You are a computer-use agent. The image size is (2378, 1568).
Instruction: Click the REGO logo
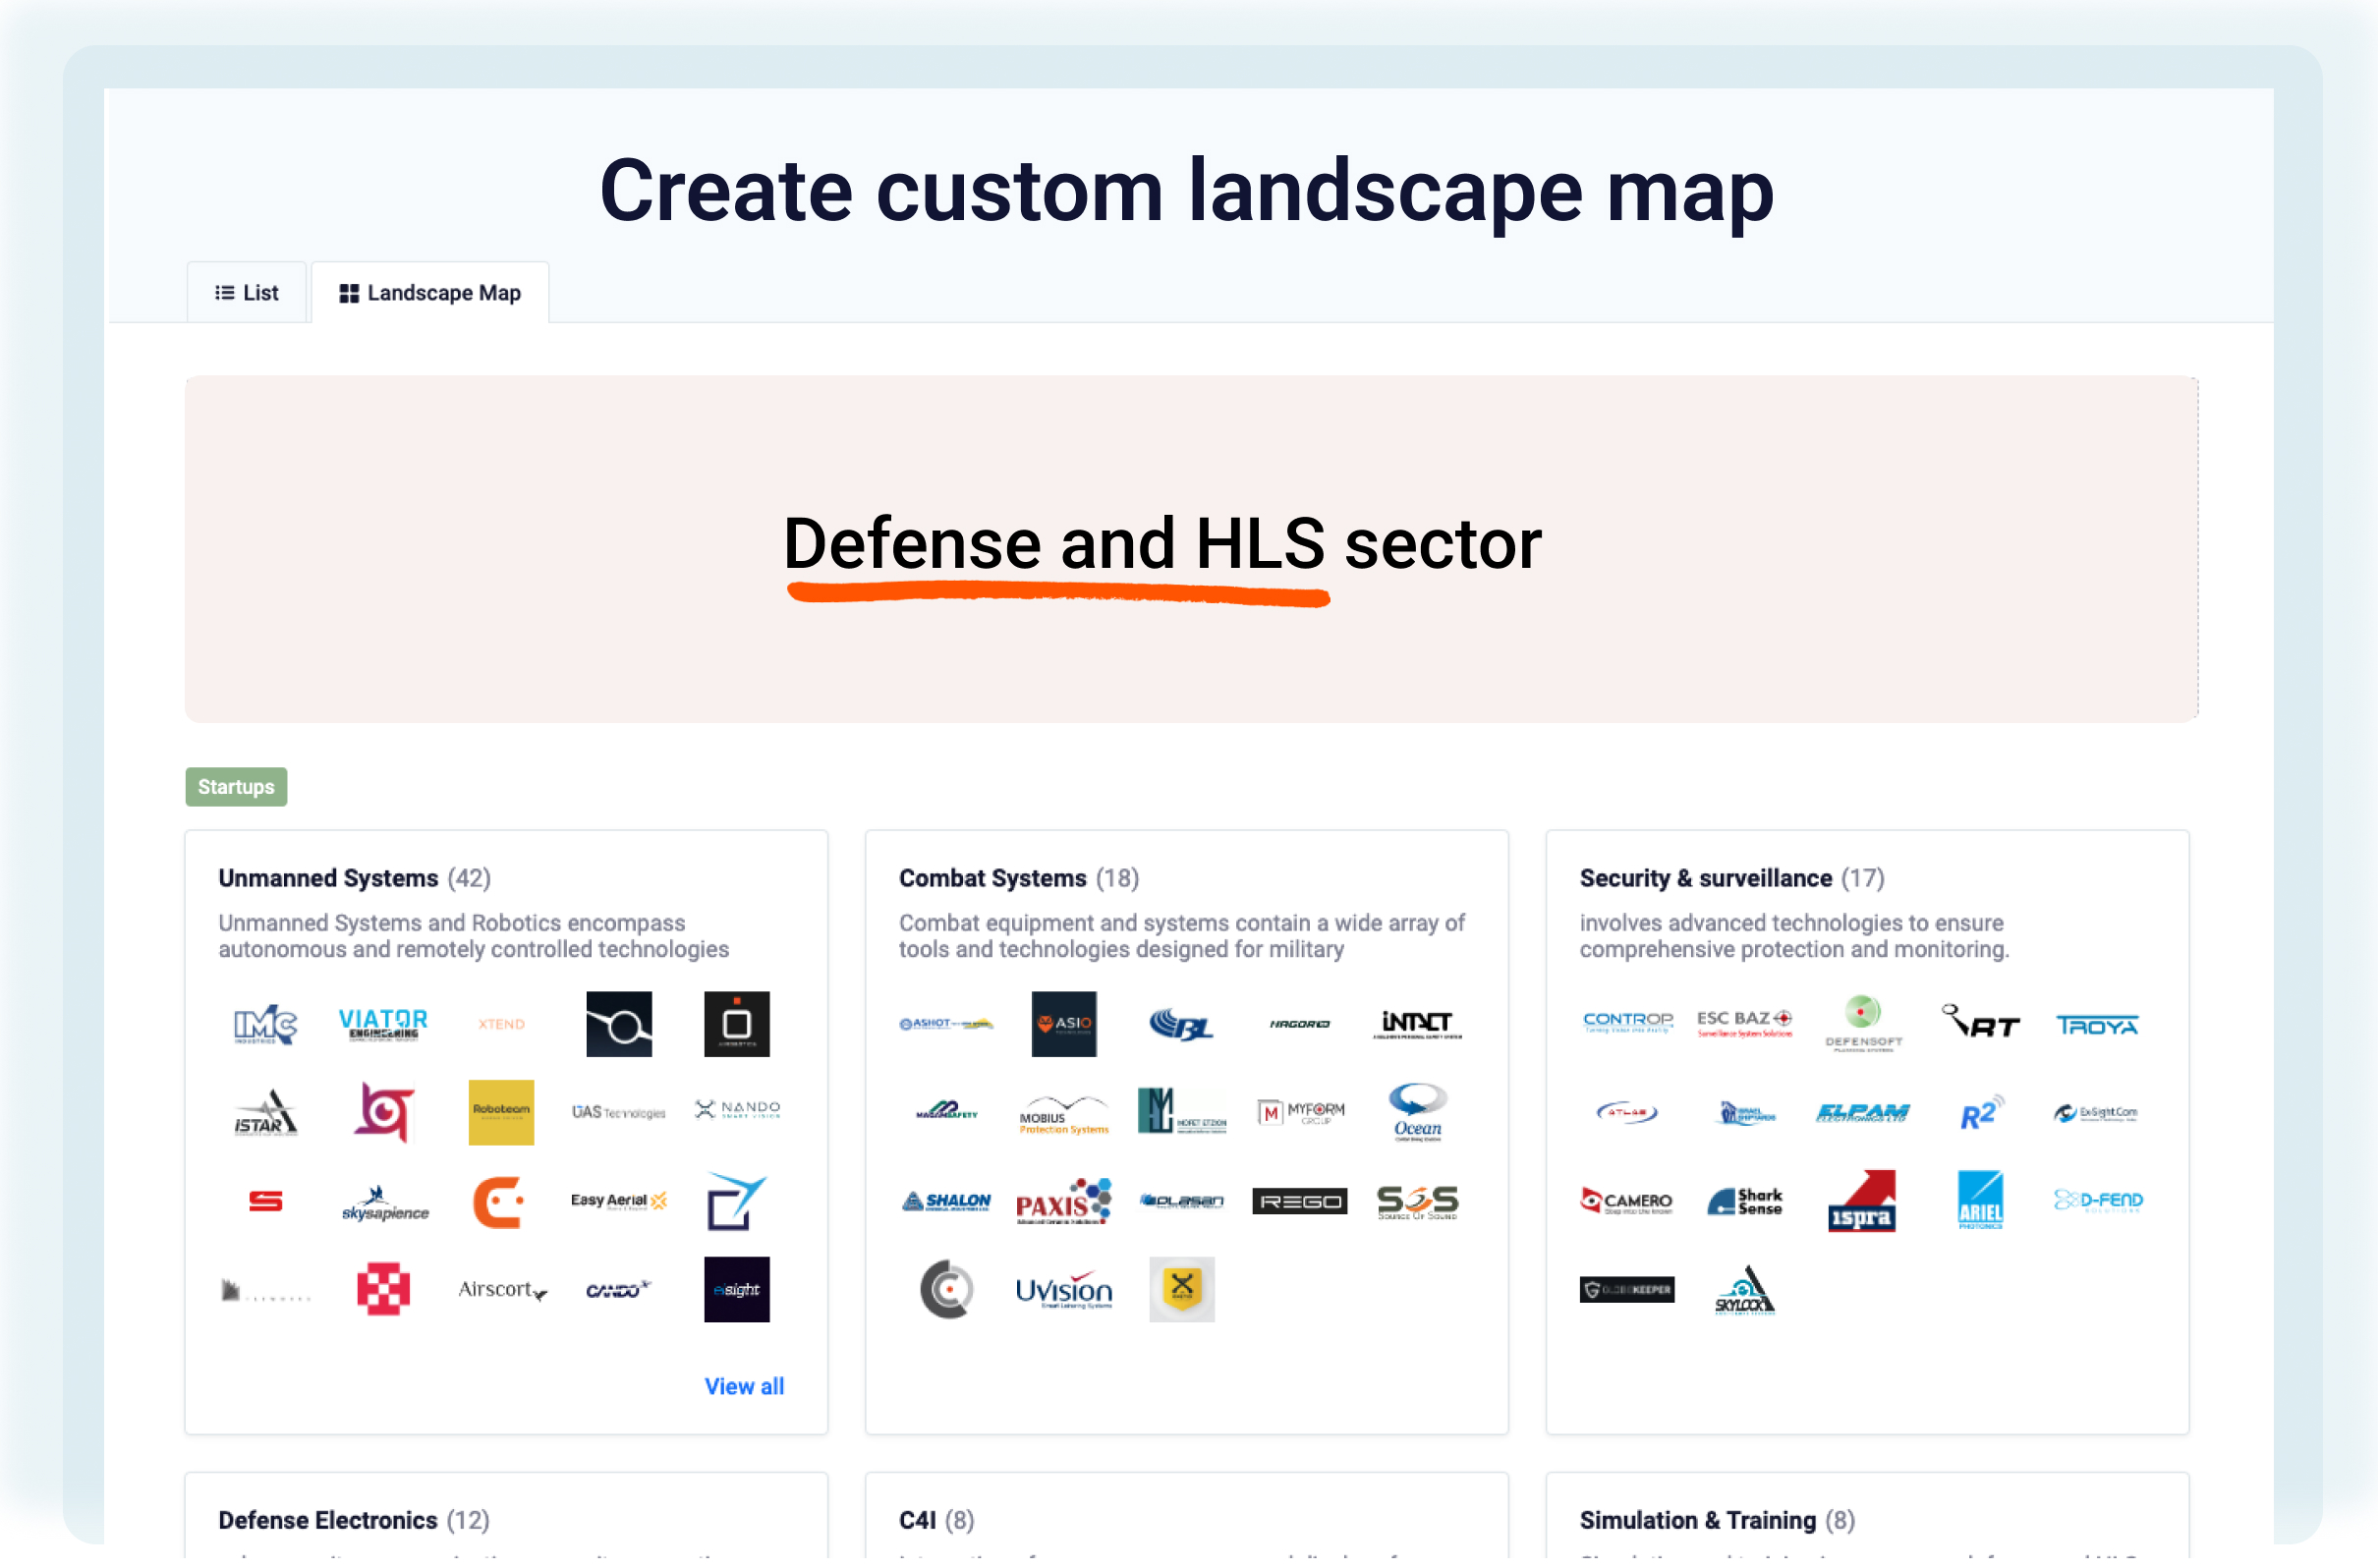pyautogui.click(x=1300, y=1202)
